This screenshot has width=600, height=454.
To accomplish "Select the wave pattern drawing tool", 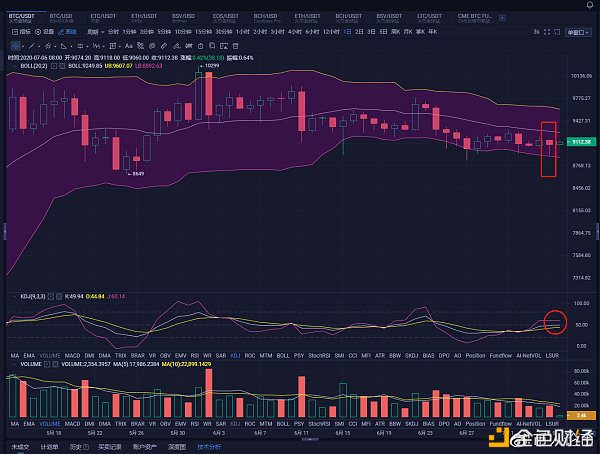I will coord(96,46).
